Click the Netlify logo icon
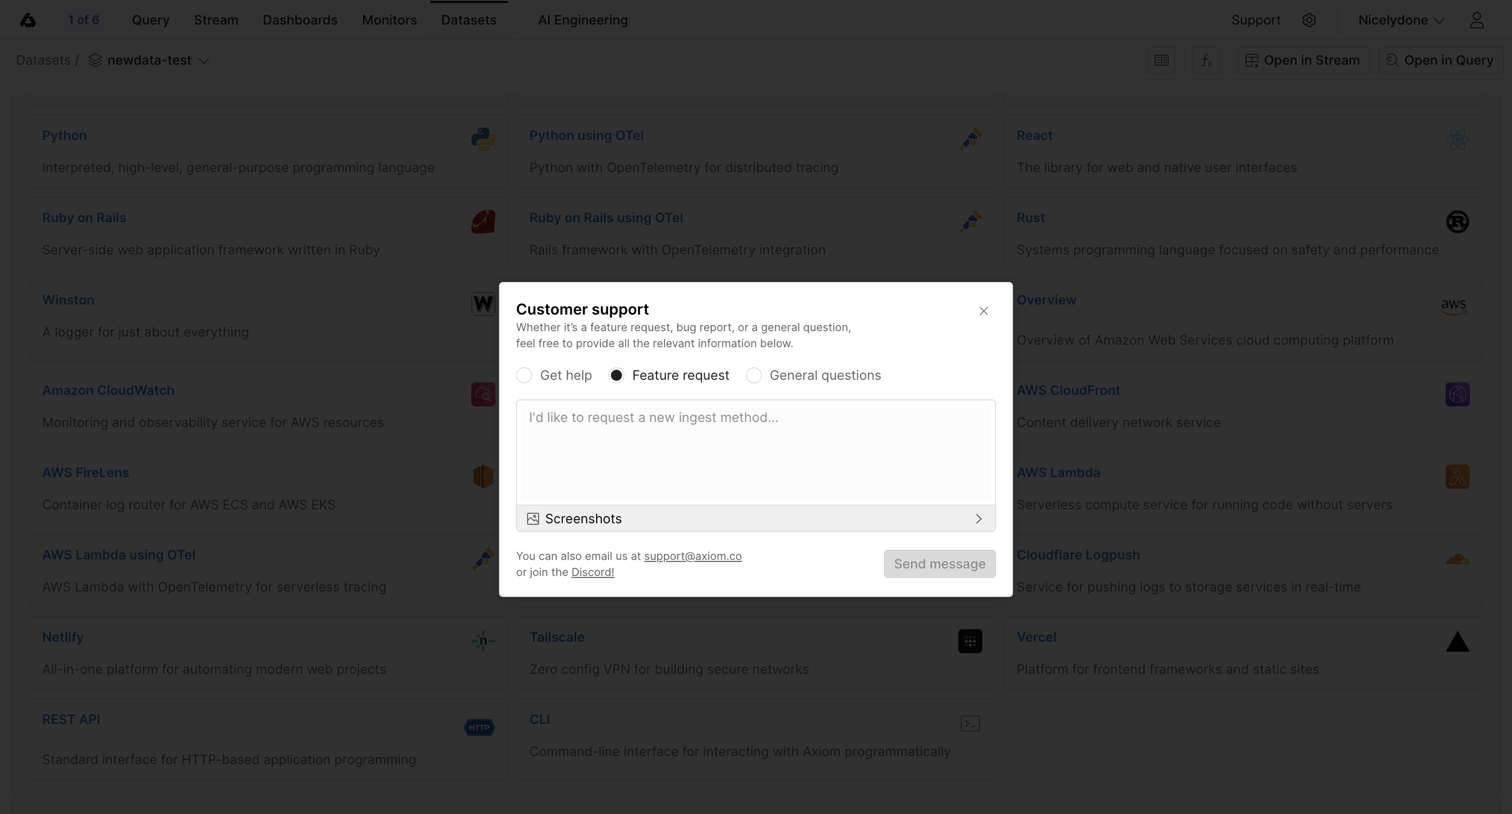Image resolution: width=1512 pixels, height=814 pixels. pos(483,641)
